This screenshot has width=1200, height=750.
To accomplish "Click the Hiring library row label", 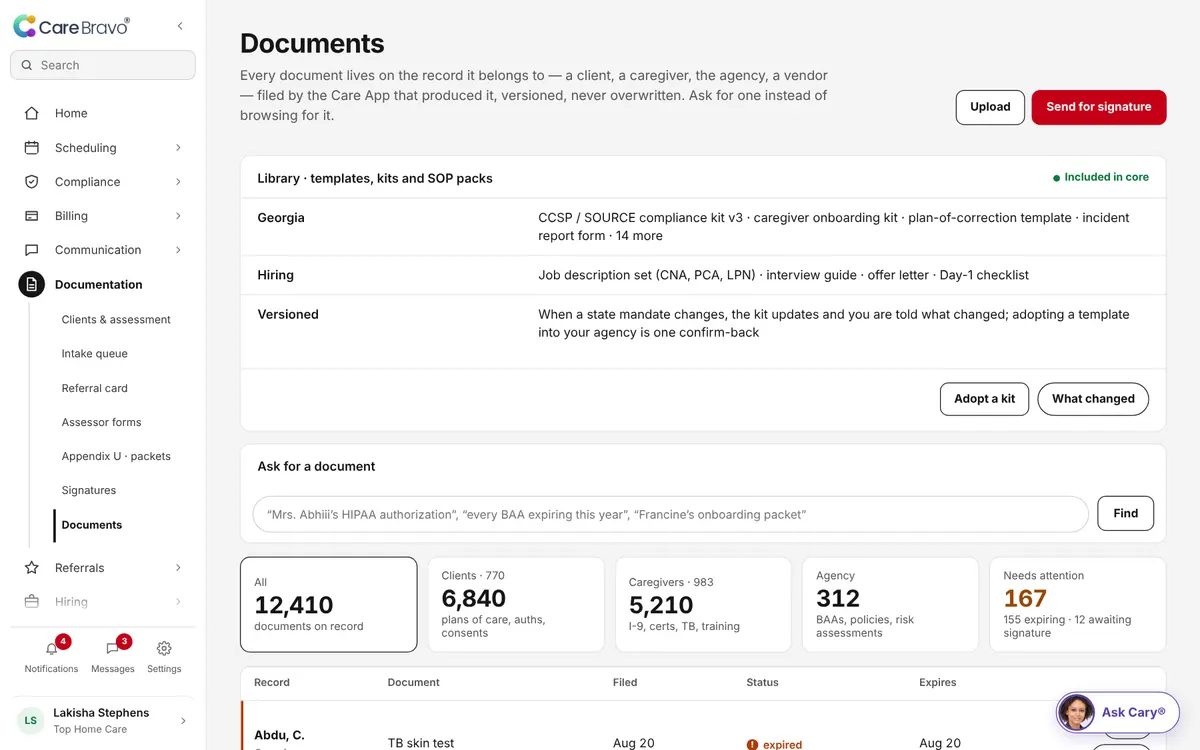I will tap(275, 275).
